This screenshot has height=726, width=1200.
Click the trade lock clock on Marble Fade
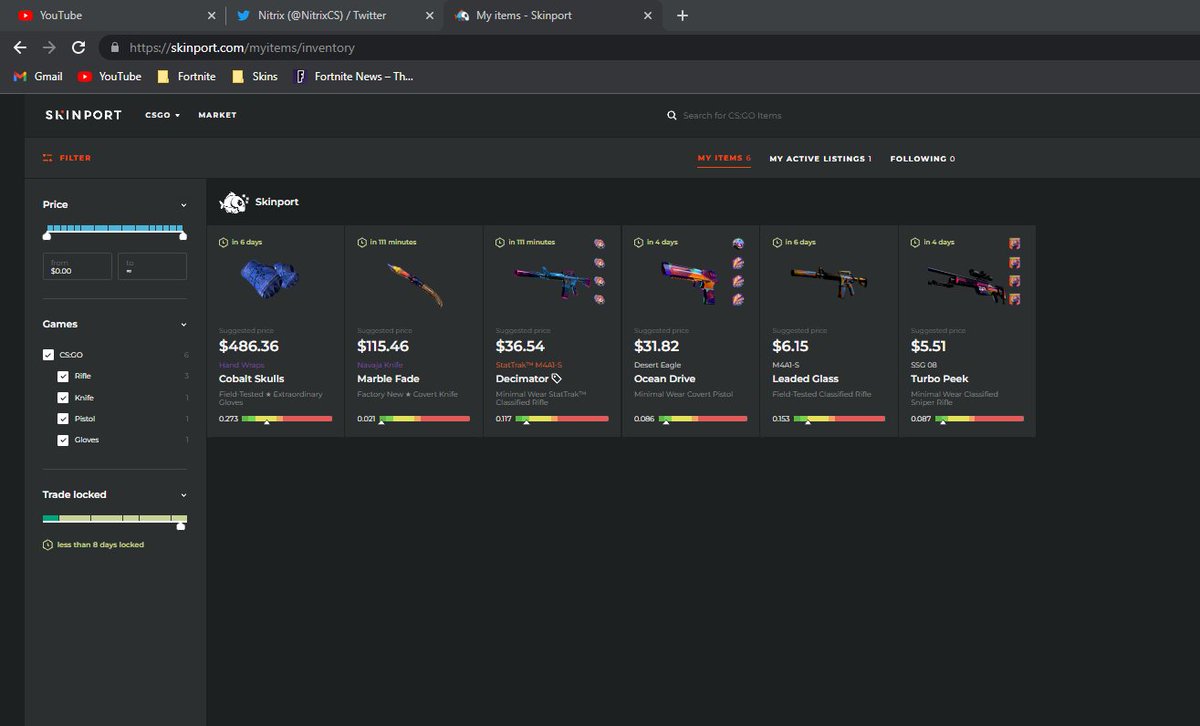coord(361,242)
